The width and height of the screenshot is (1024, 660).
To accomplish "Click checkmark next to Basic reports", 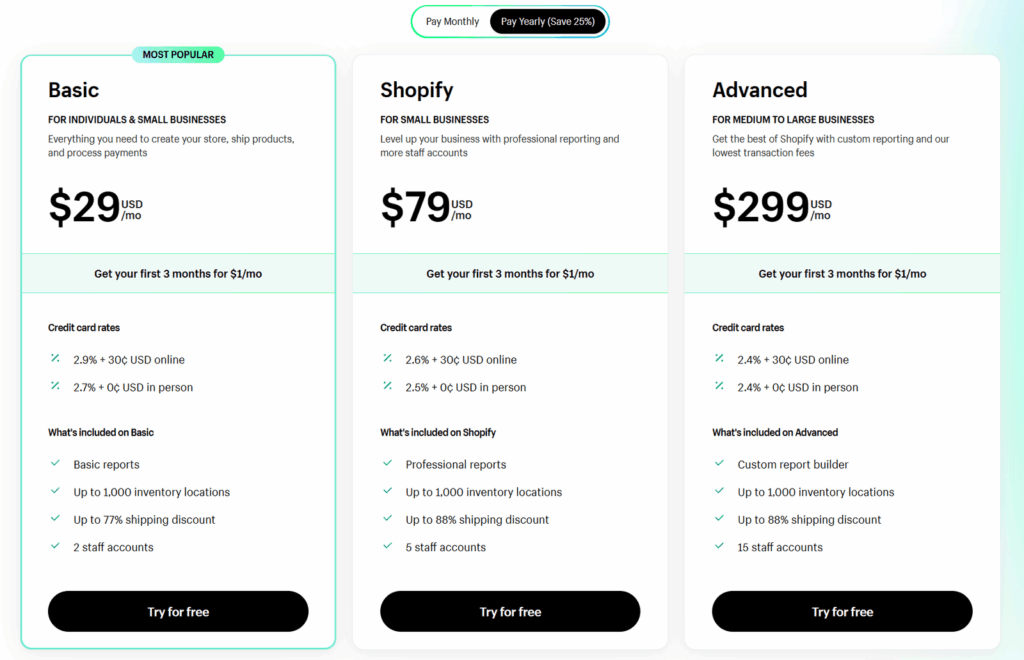I will [x=55, y=464].
